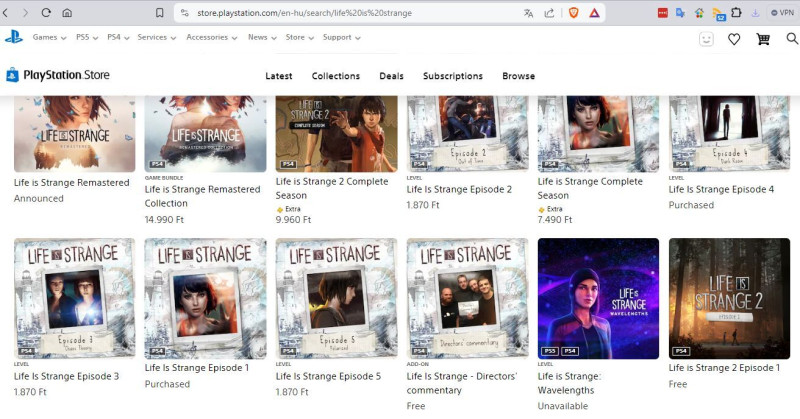Open Life Is Strange Episode 1 title
Image resolution: width=800 pixels, height=419 pixels.
point(197,368)
